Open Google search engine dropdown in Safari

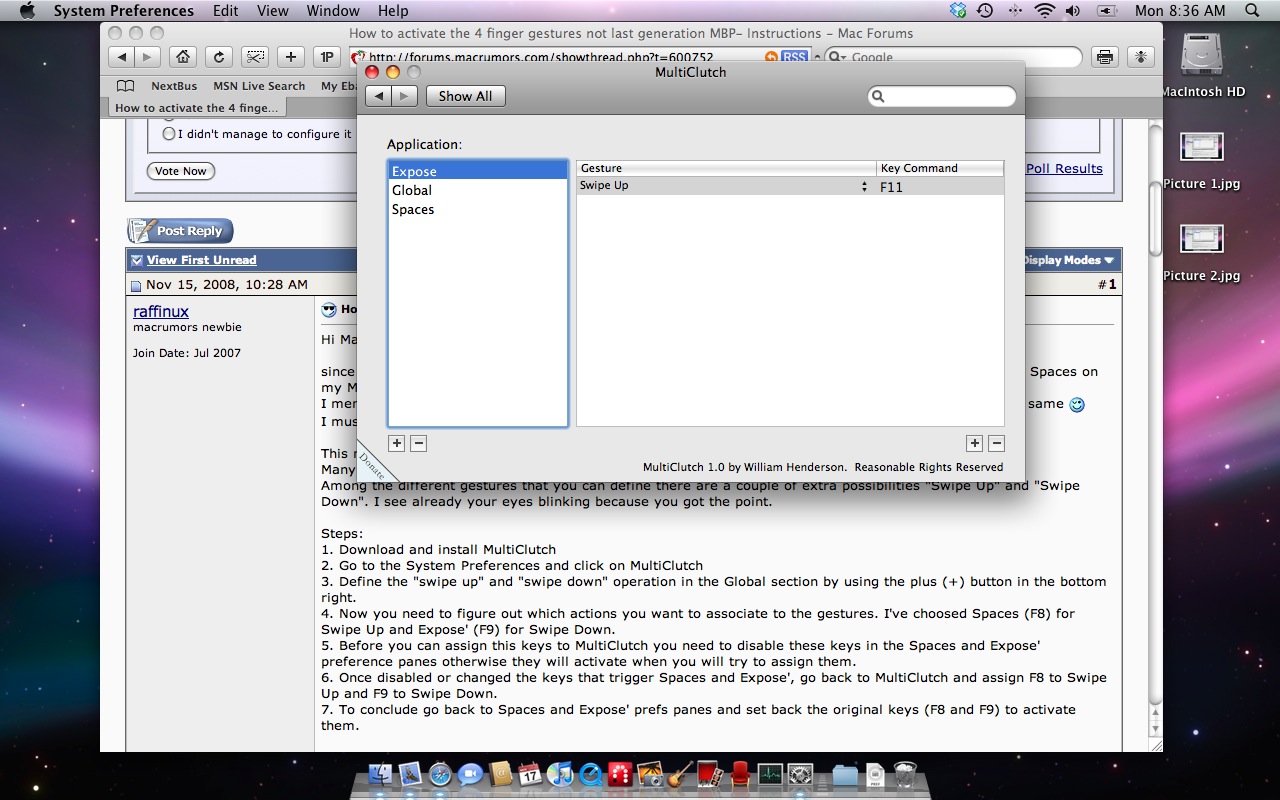[x=836, y=57]
